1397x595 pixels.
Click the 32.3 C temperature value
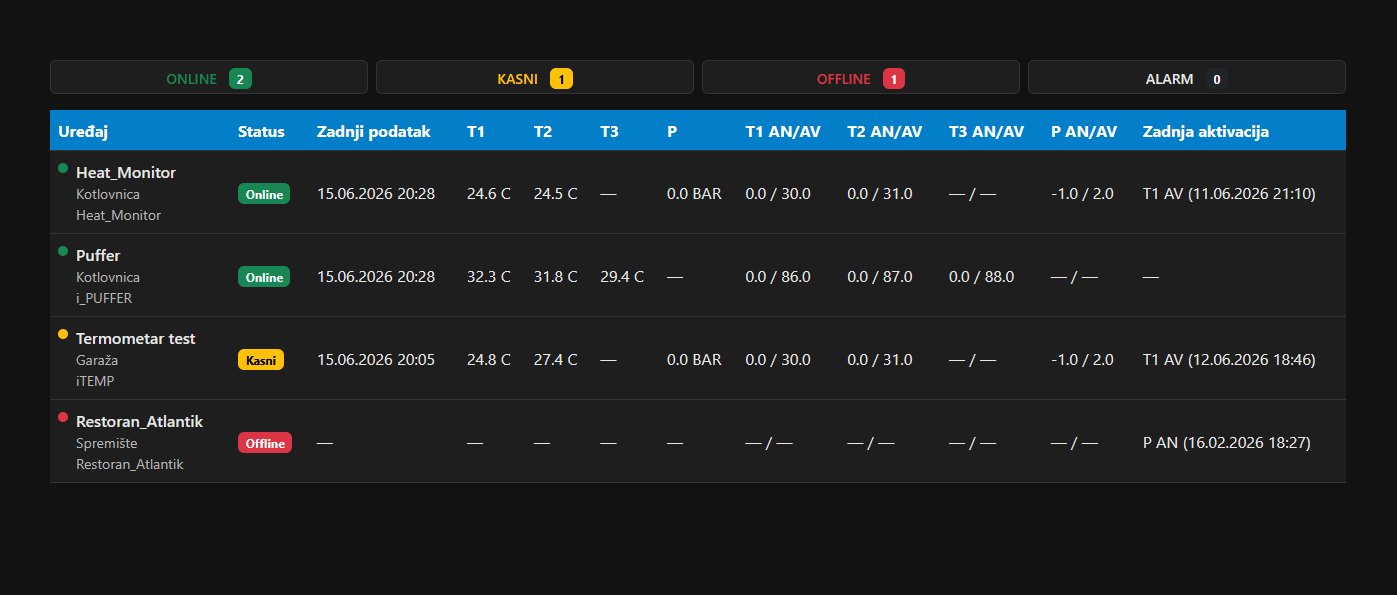[489, 276]
